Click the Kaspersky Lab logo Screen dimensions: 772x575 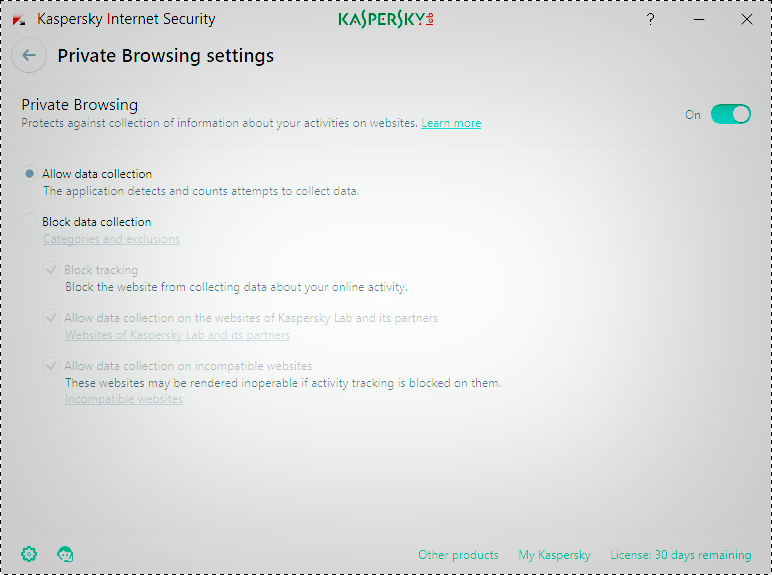(x=386, y=19)
